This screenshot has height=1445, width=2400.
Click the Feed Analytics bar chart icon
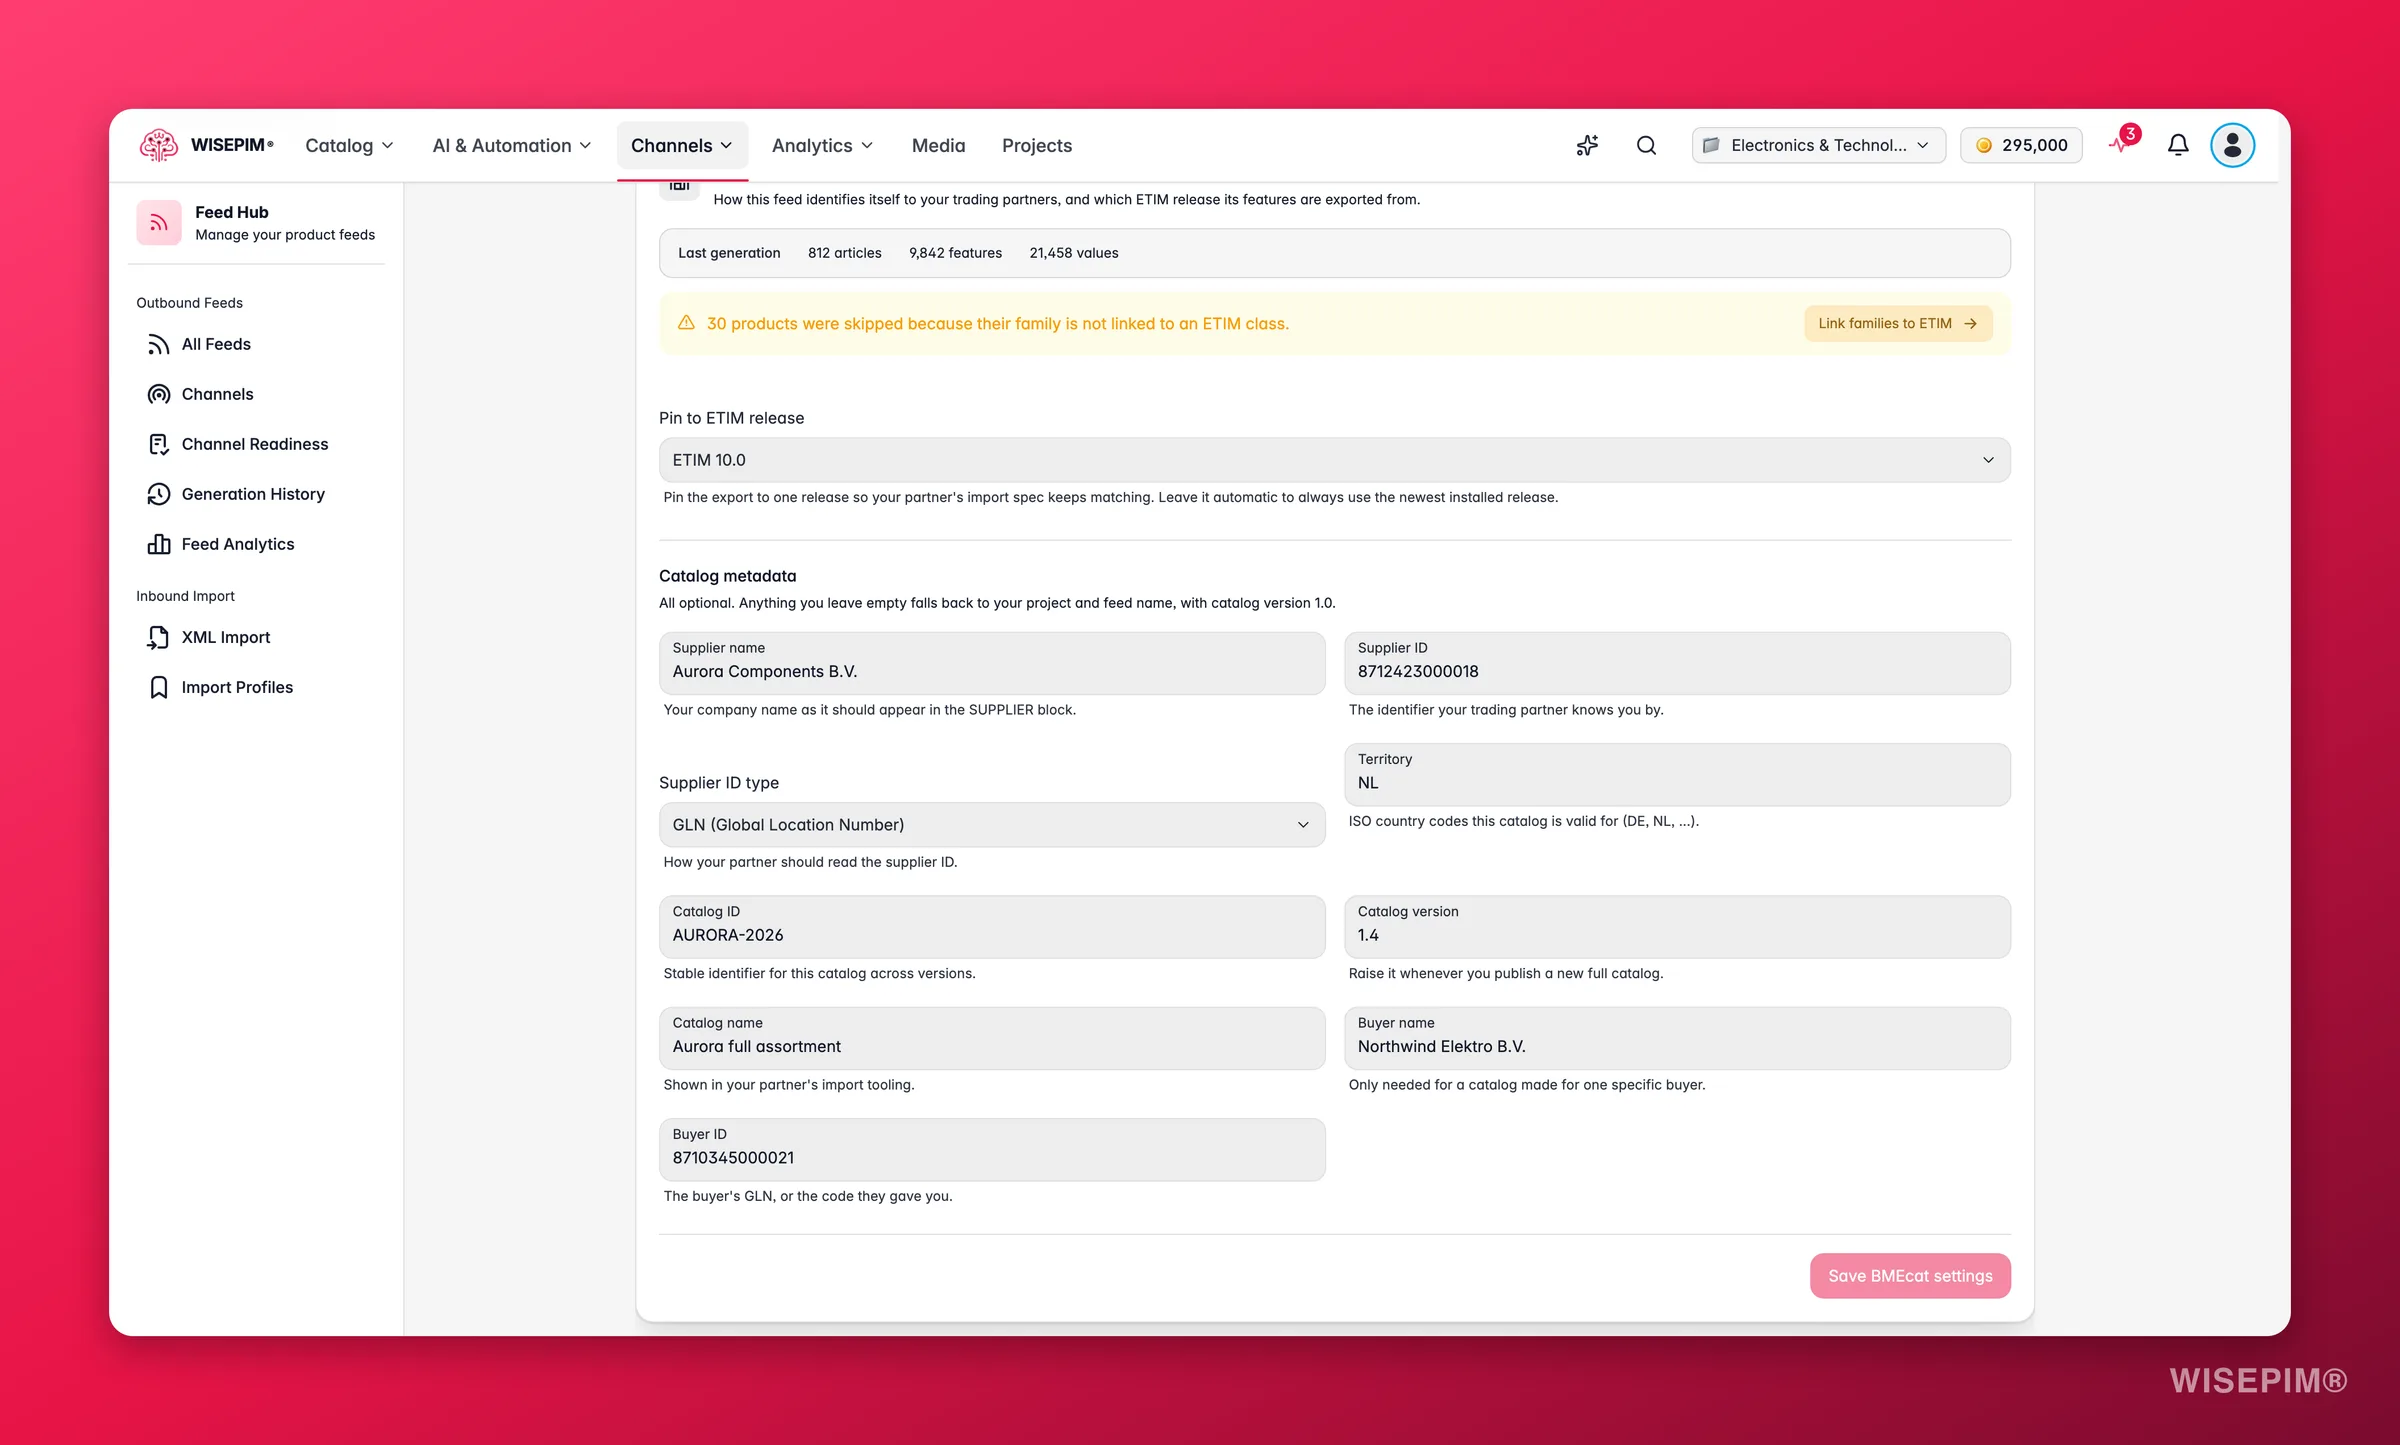pyautogui.click(x=159, y=544)
